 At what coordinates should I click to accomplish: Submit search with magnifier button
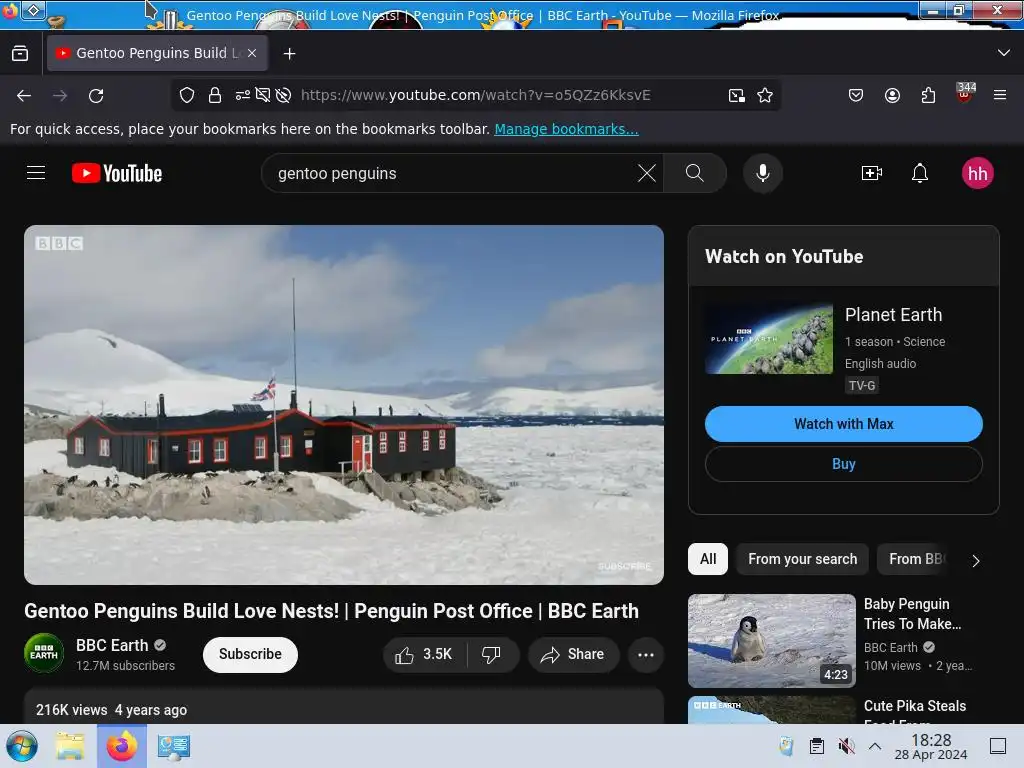[695, 173]
